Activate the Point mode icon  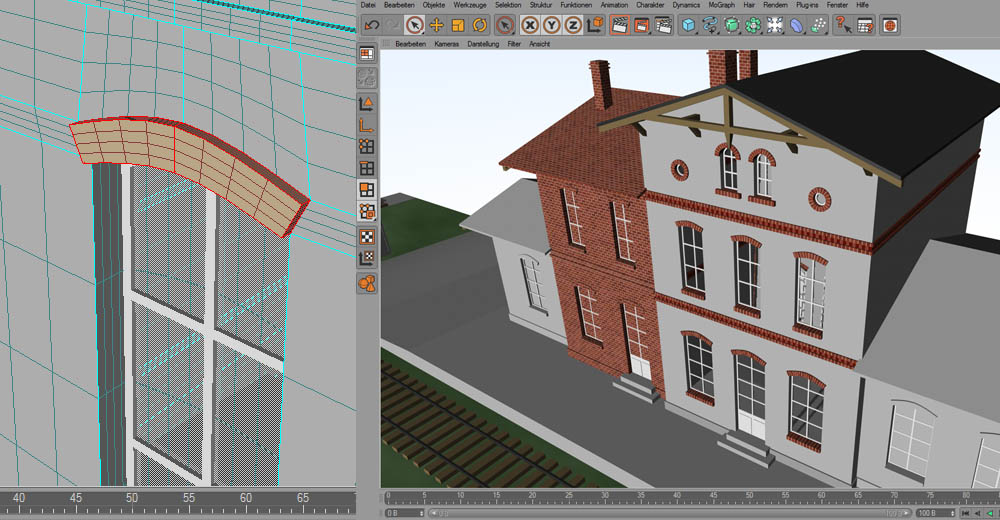pos(367,147)
